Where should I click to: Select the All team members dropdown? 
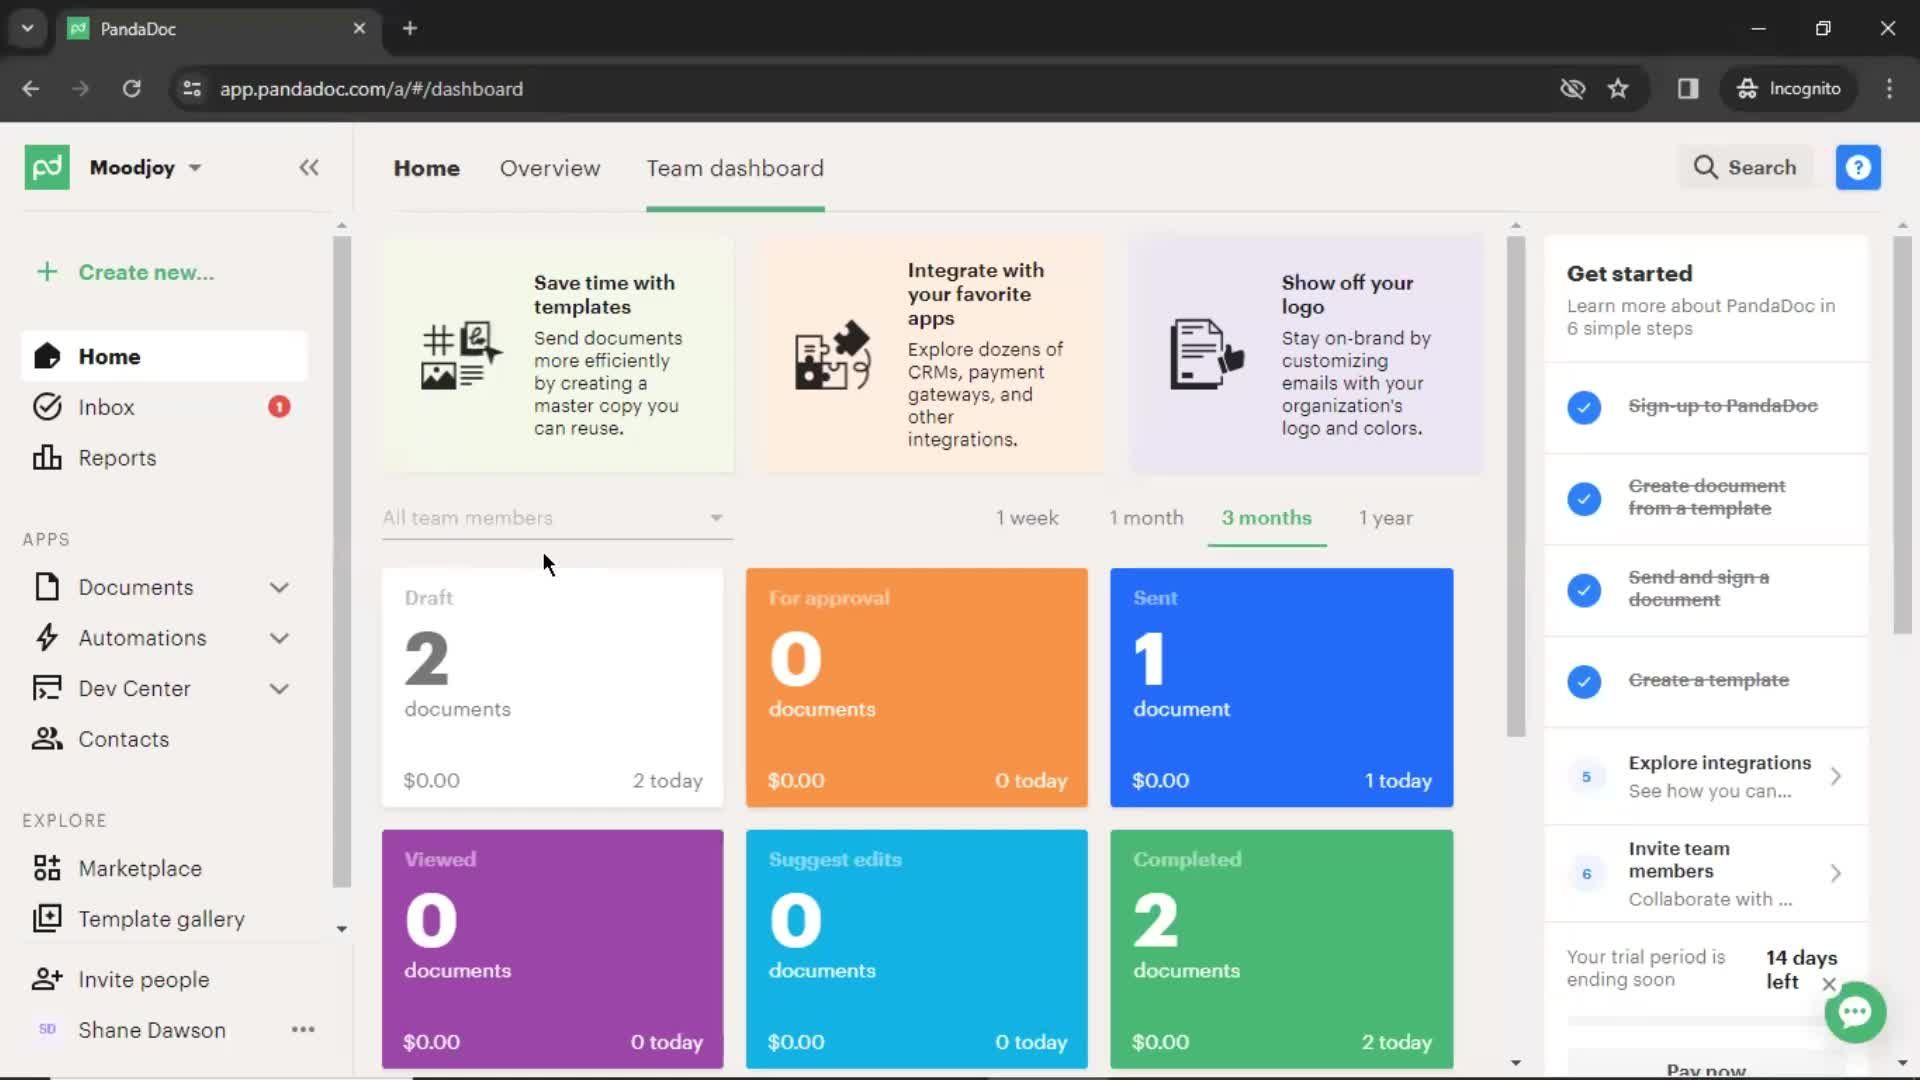pos(550,517)
